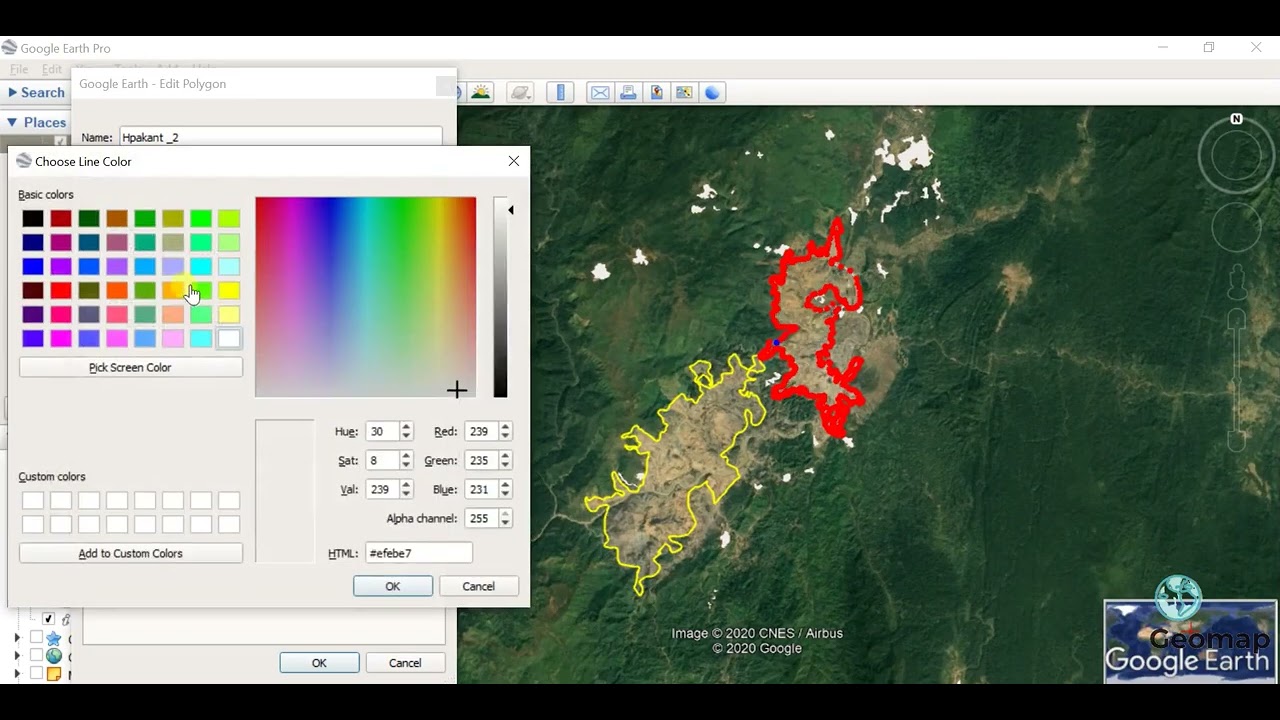The image size is (1280, 720).
Task: Click the Email toolbar icon
Action: [600, 92]
